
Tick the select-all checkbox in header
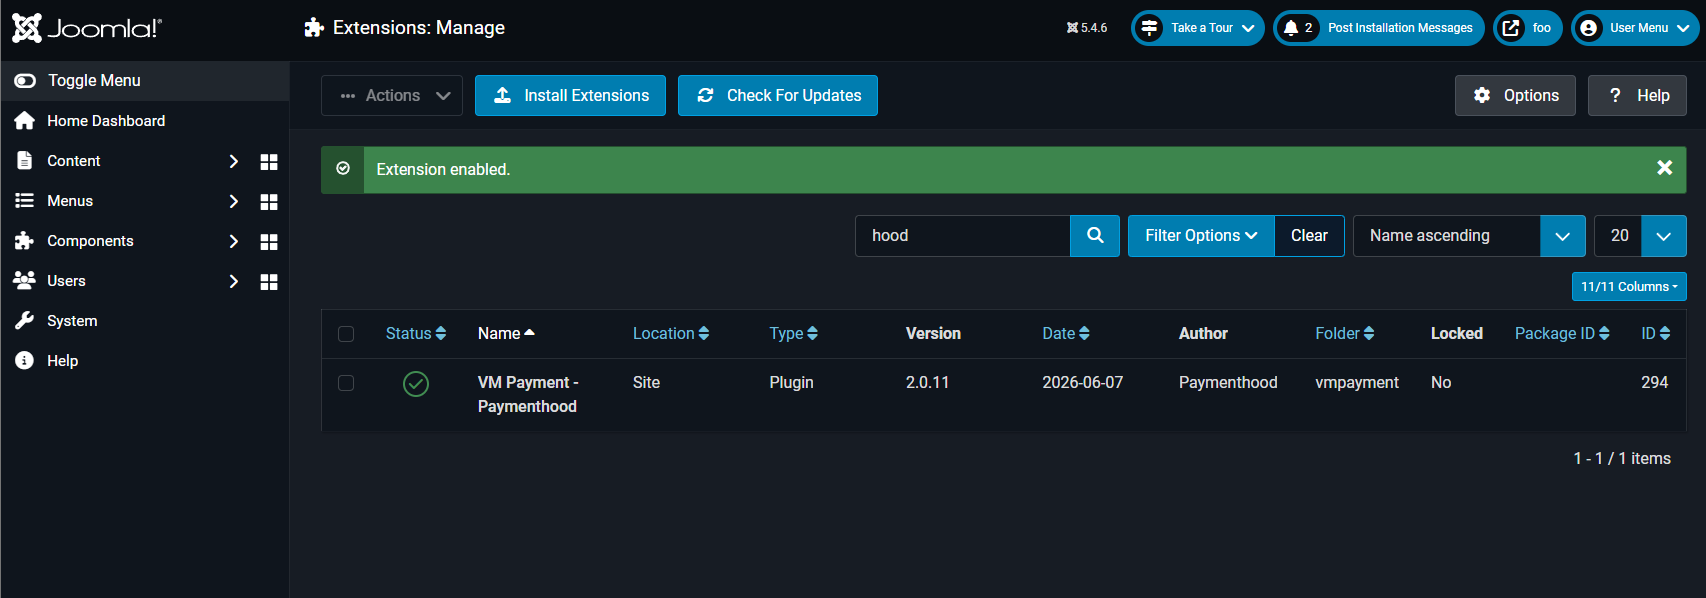pyautogui.click(x=346, y=334)
